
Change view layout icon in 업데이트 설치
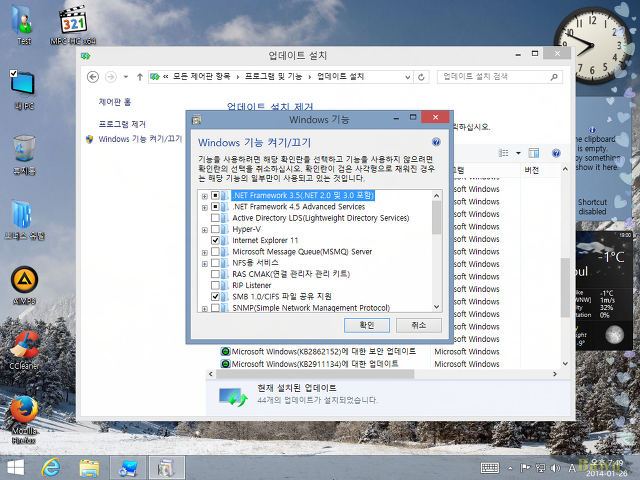[x=504, y=153]
